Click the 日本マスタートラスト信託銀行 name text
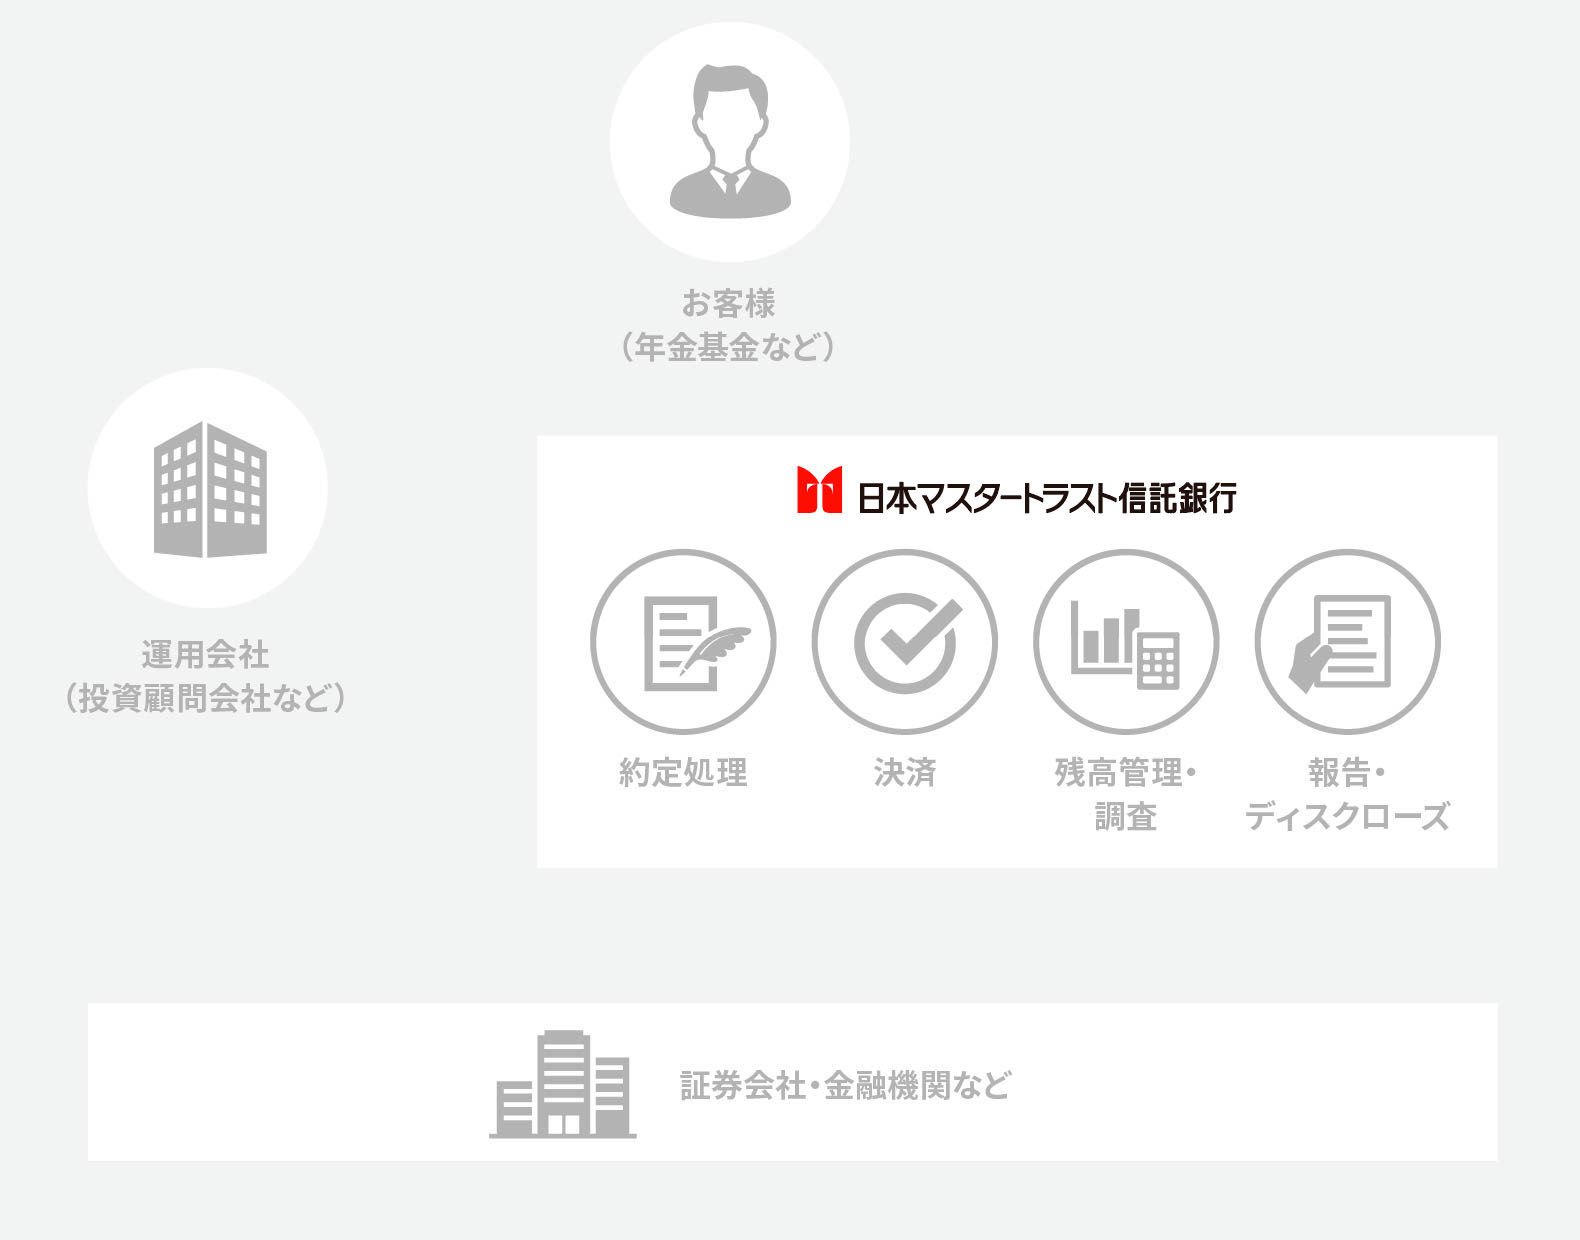This screenshot has width=1580, height=1240. pyautogui.click(x=1047, y=497)
